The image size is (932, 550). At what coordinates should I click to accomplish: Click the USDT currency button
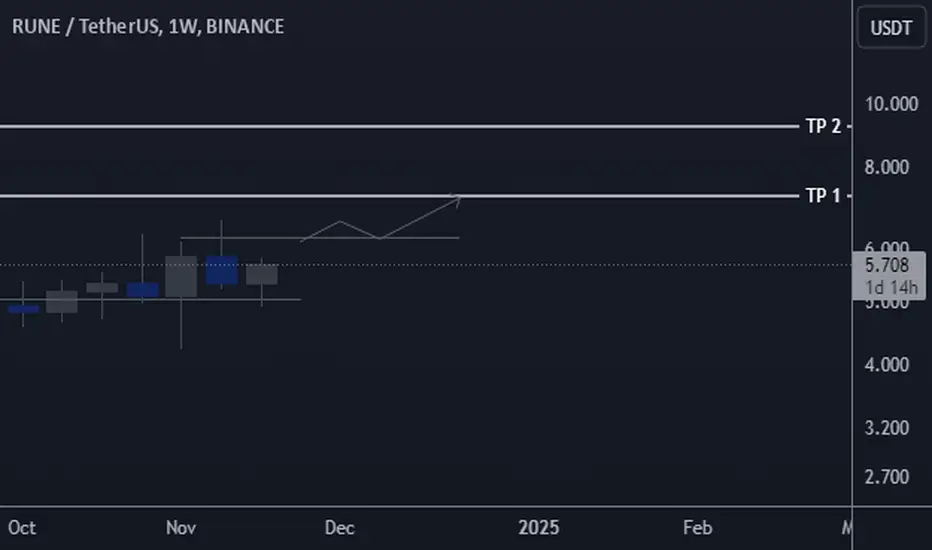coord(891,27)
